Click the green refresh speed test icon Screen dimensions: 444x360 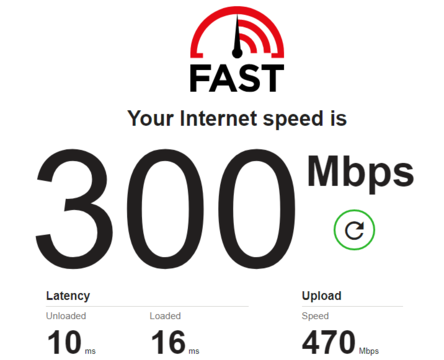point(354,230)
